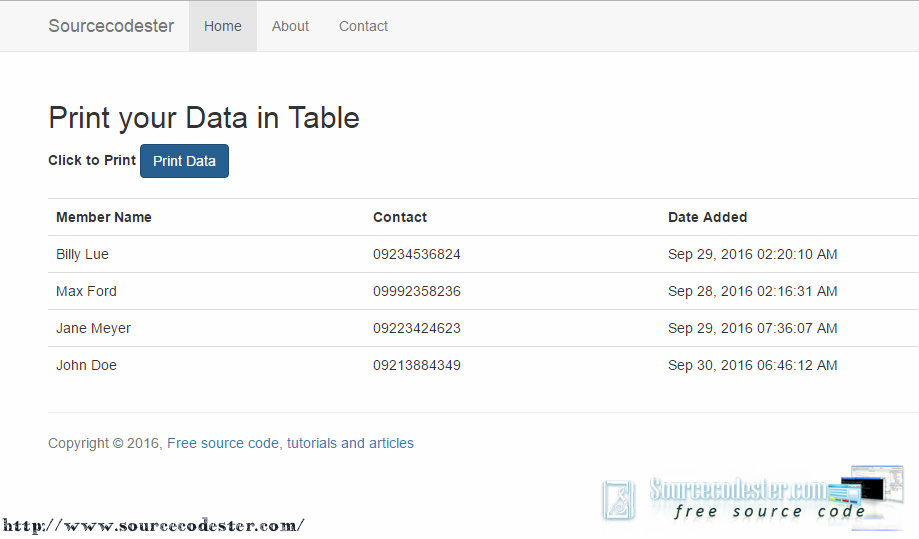Select Max Ford member name

(86, 291)
